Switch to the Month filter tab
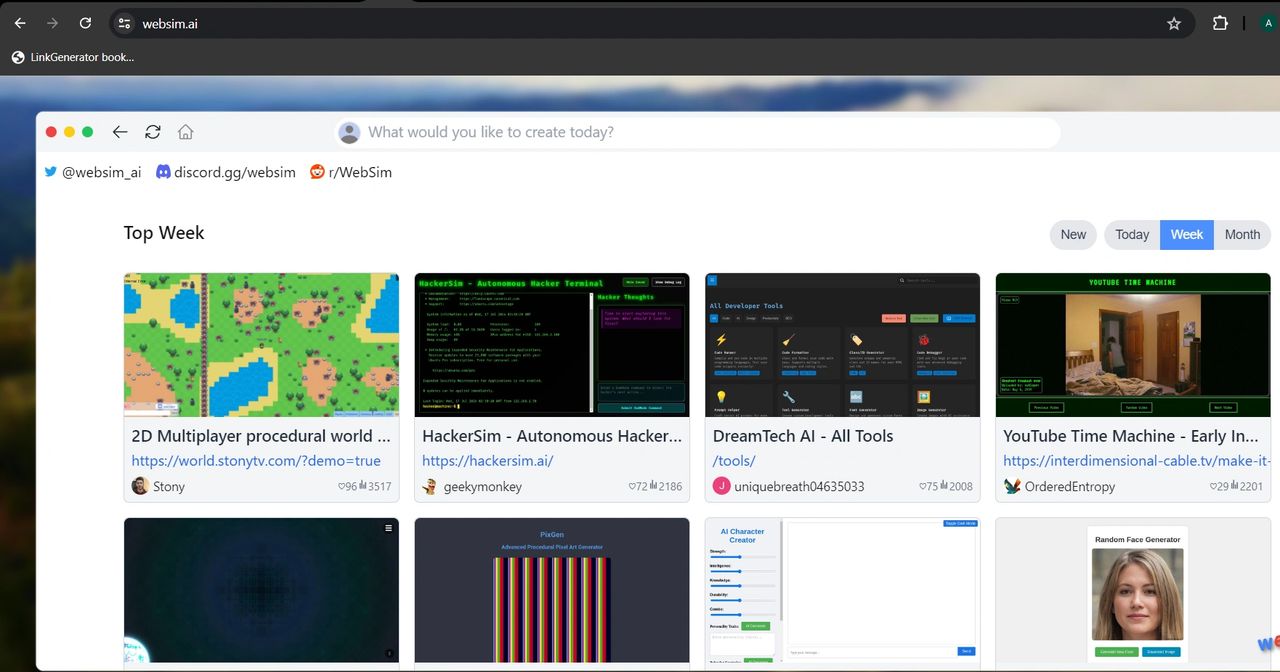1280x672 pixels. click(1242, 234)
